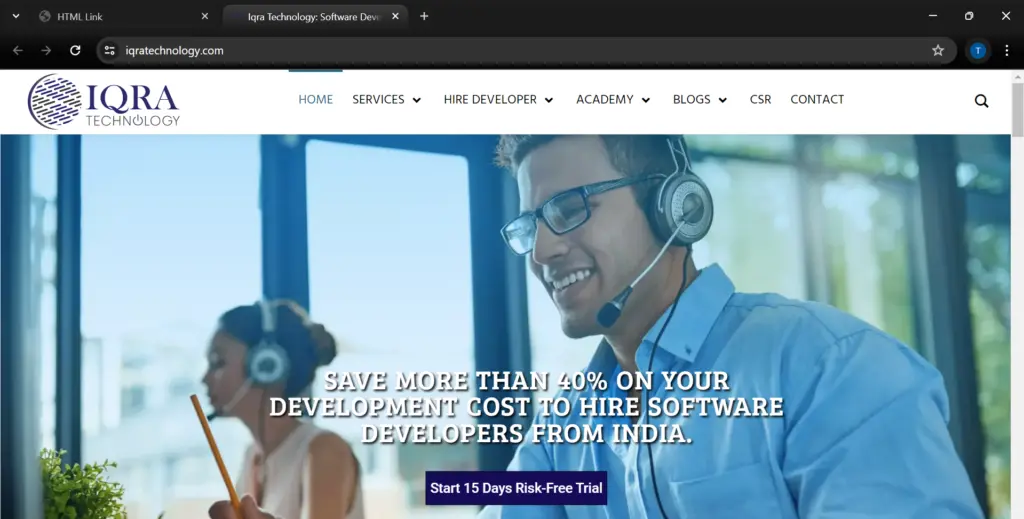
Task: Open the Chrome profile avatar
Action: [978, 50]
